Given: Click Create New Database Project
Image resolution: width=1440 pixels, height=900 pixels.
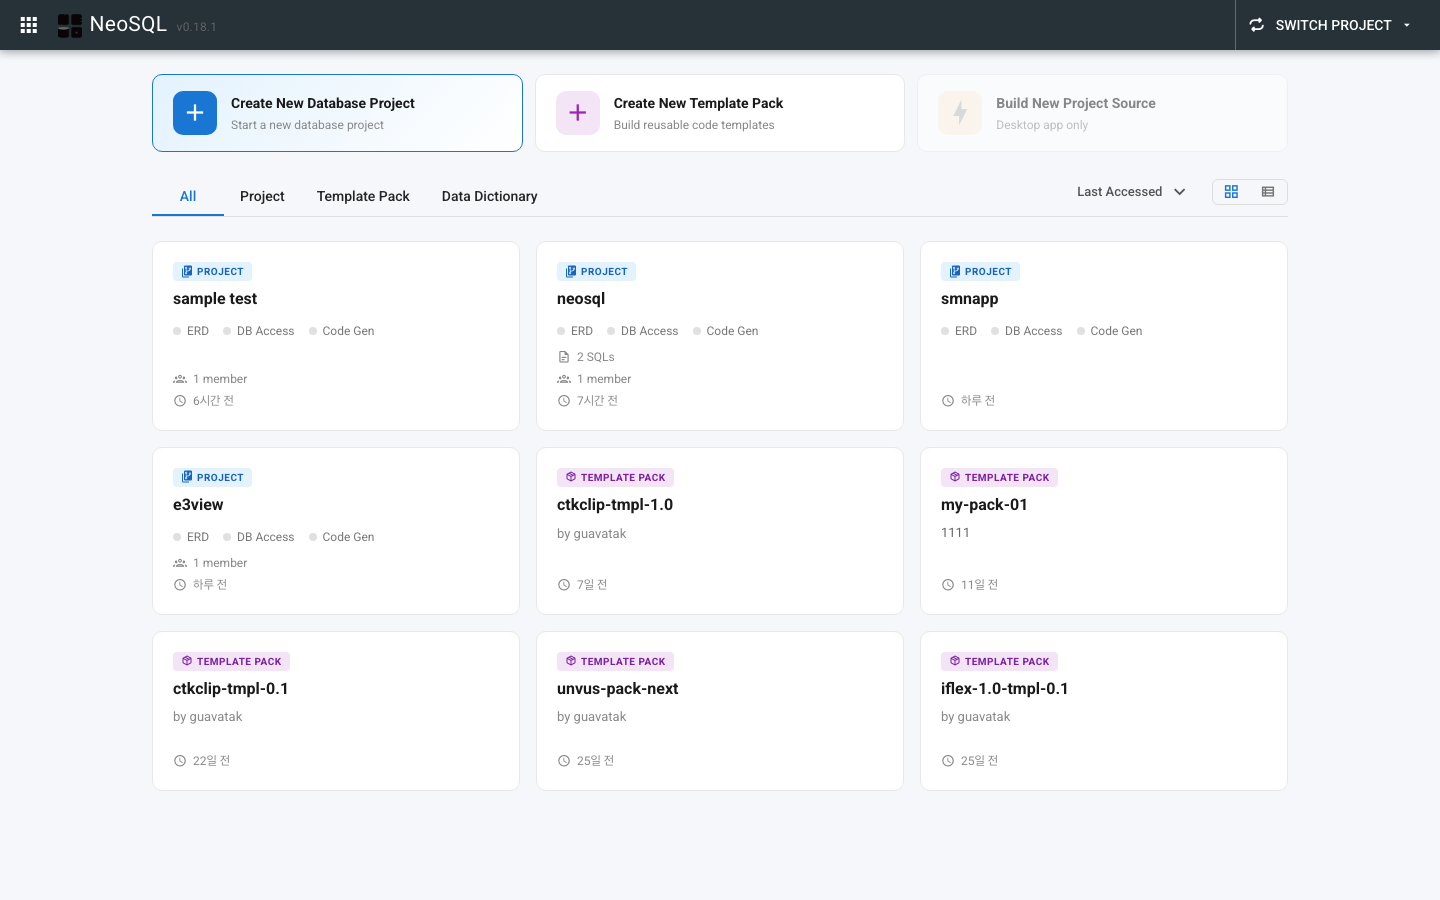Looking at the screenshot, I should click(x=336, y=112).
